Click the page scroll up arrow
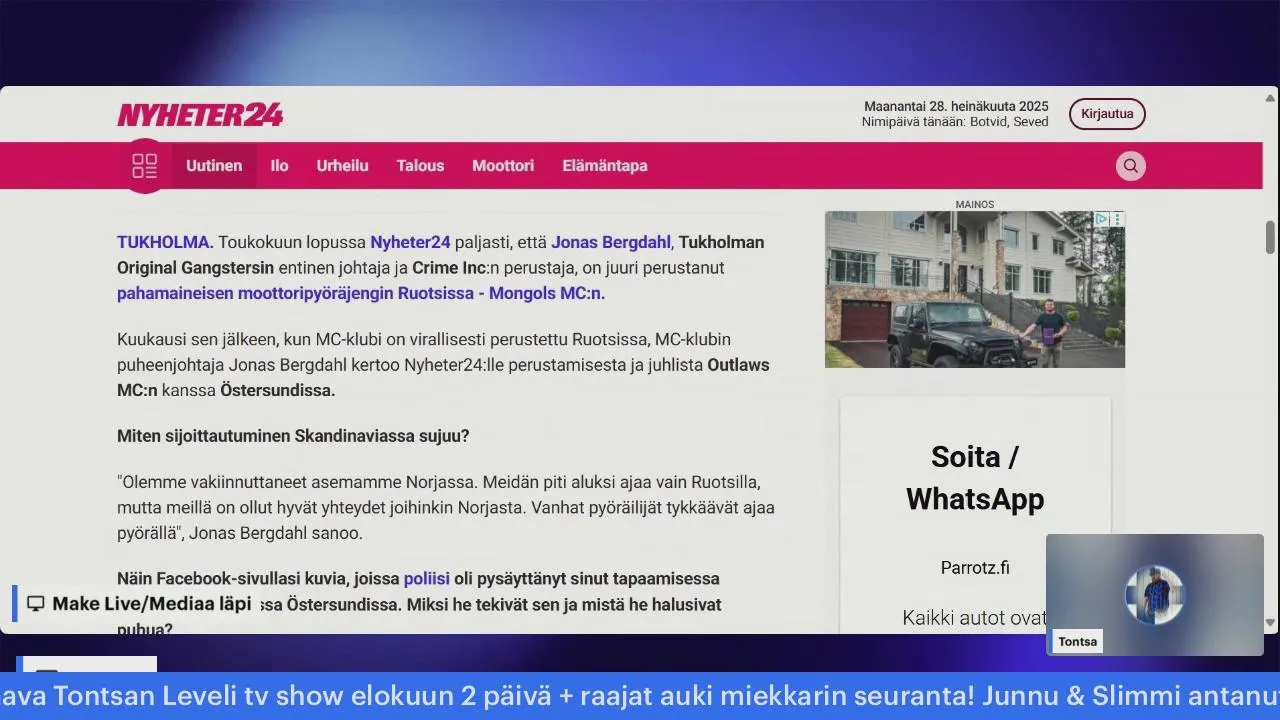1280x720 pixels. click(1270, 98)
